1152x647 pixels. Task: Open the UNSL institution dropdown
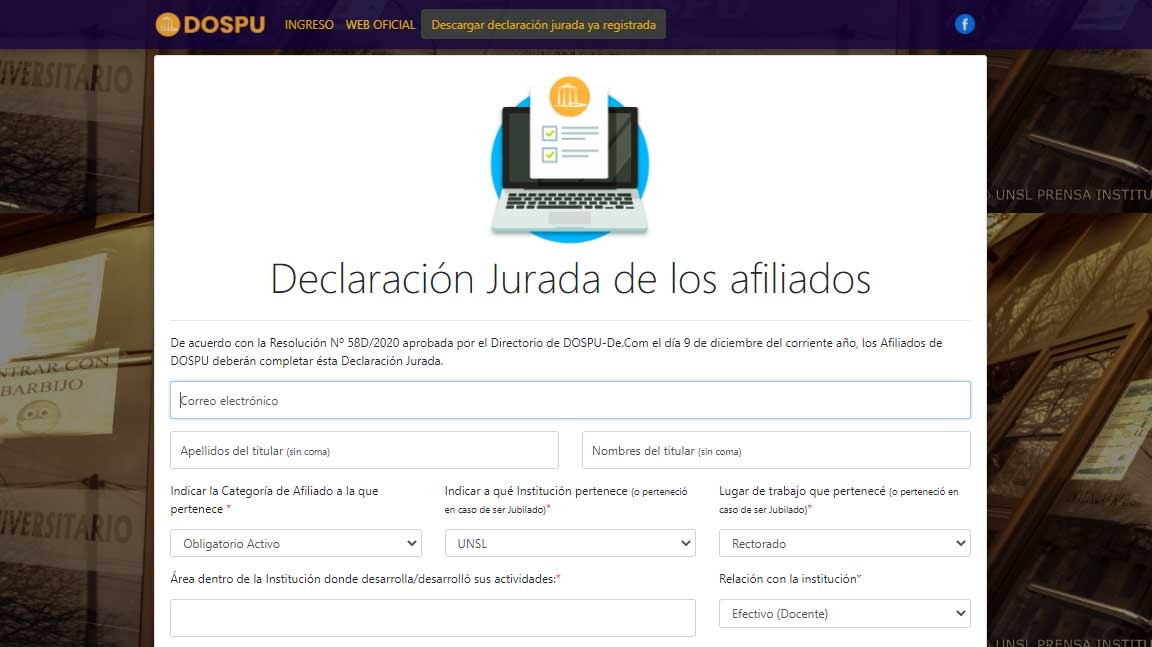click(x=570, y=543)
